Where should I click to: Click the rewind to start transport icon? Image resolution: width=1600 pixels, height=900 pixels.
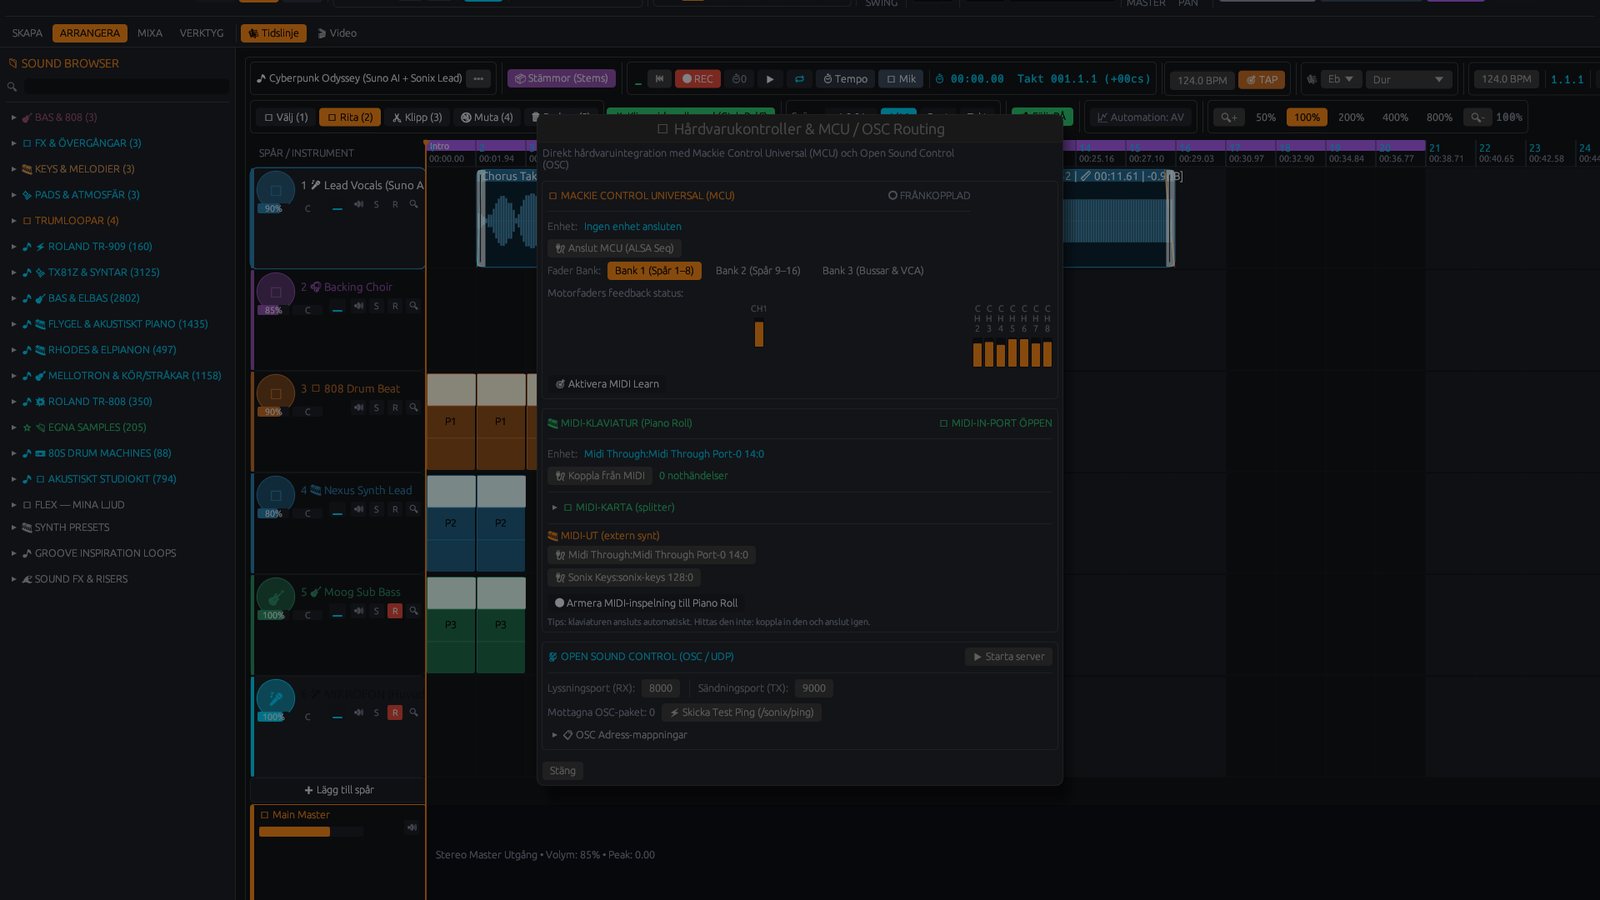coord(659,79)
